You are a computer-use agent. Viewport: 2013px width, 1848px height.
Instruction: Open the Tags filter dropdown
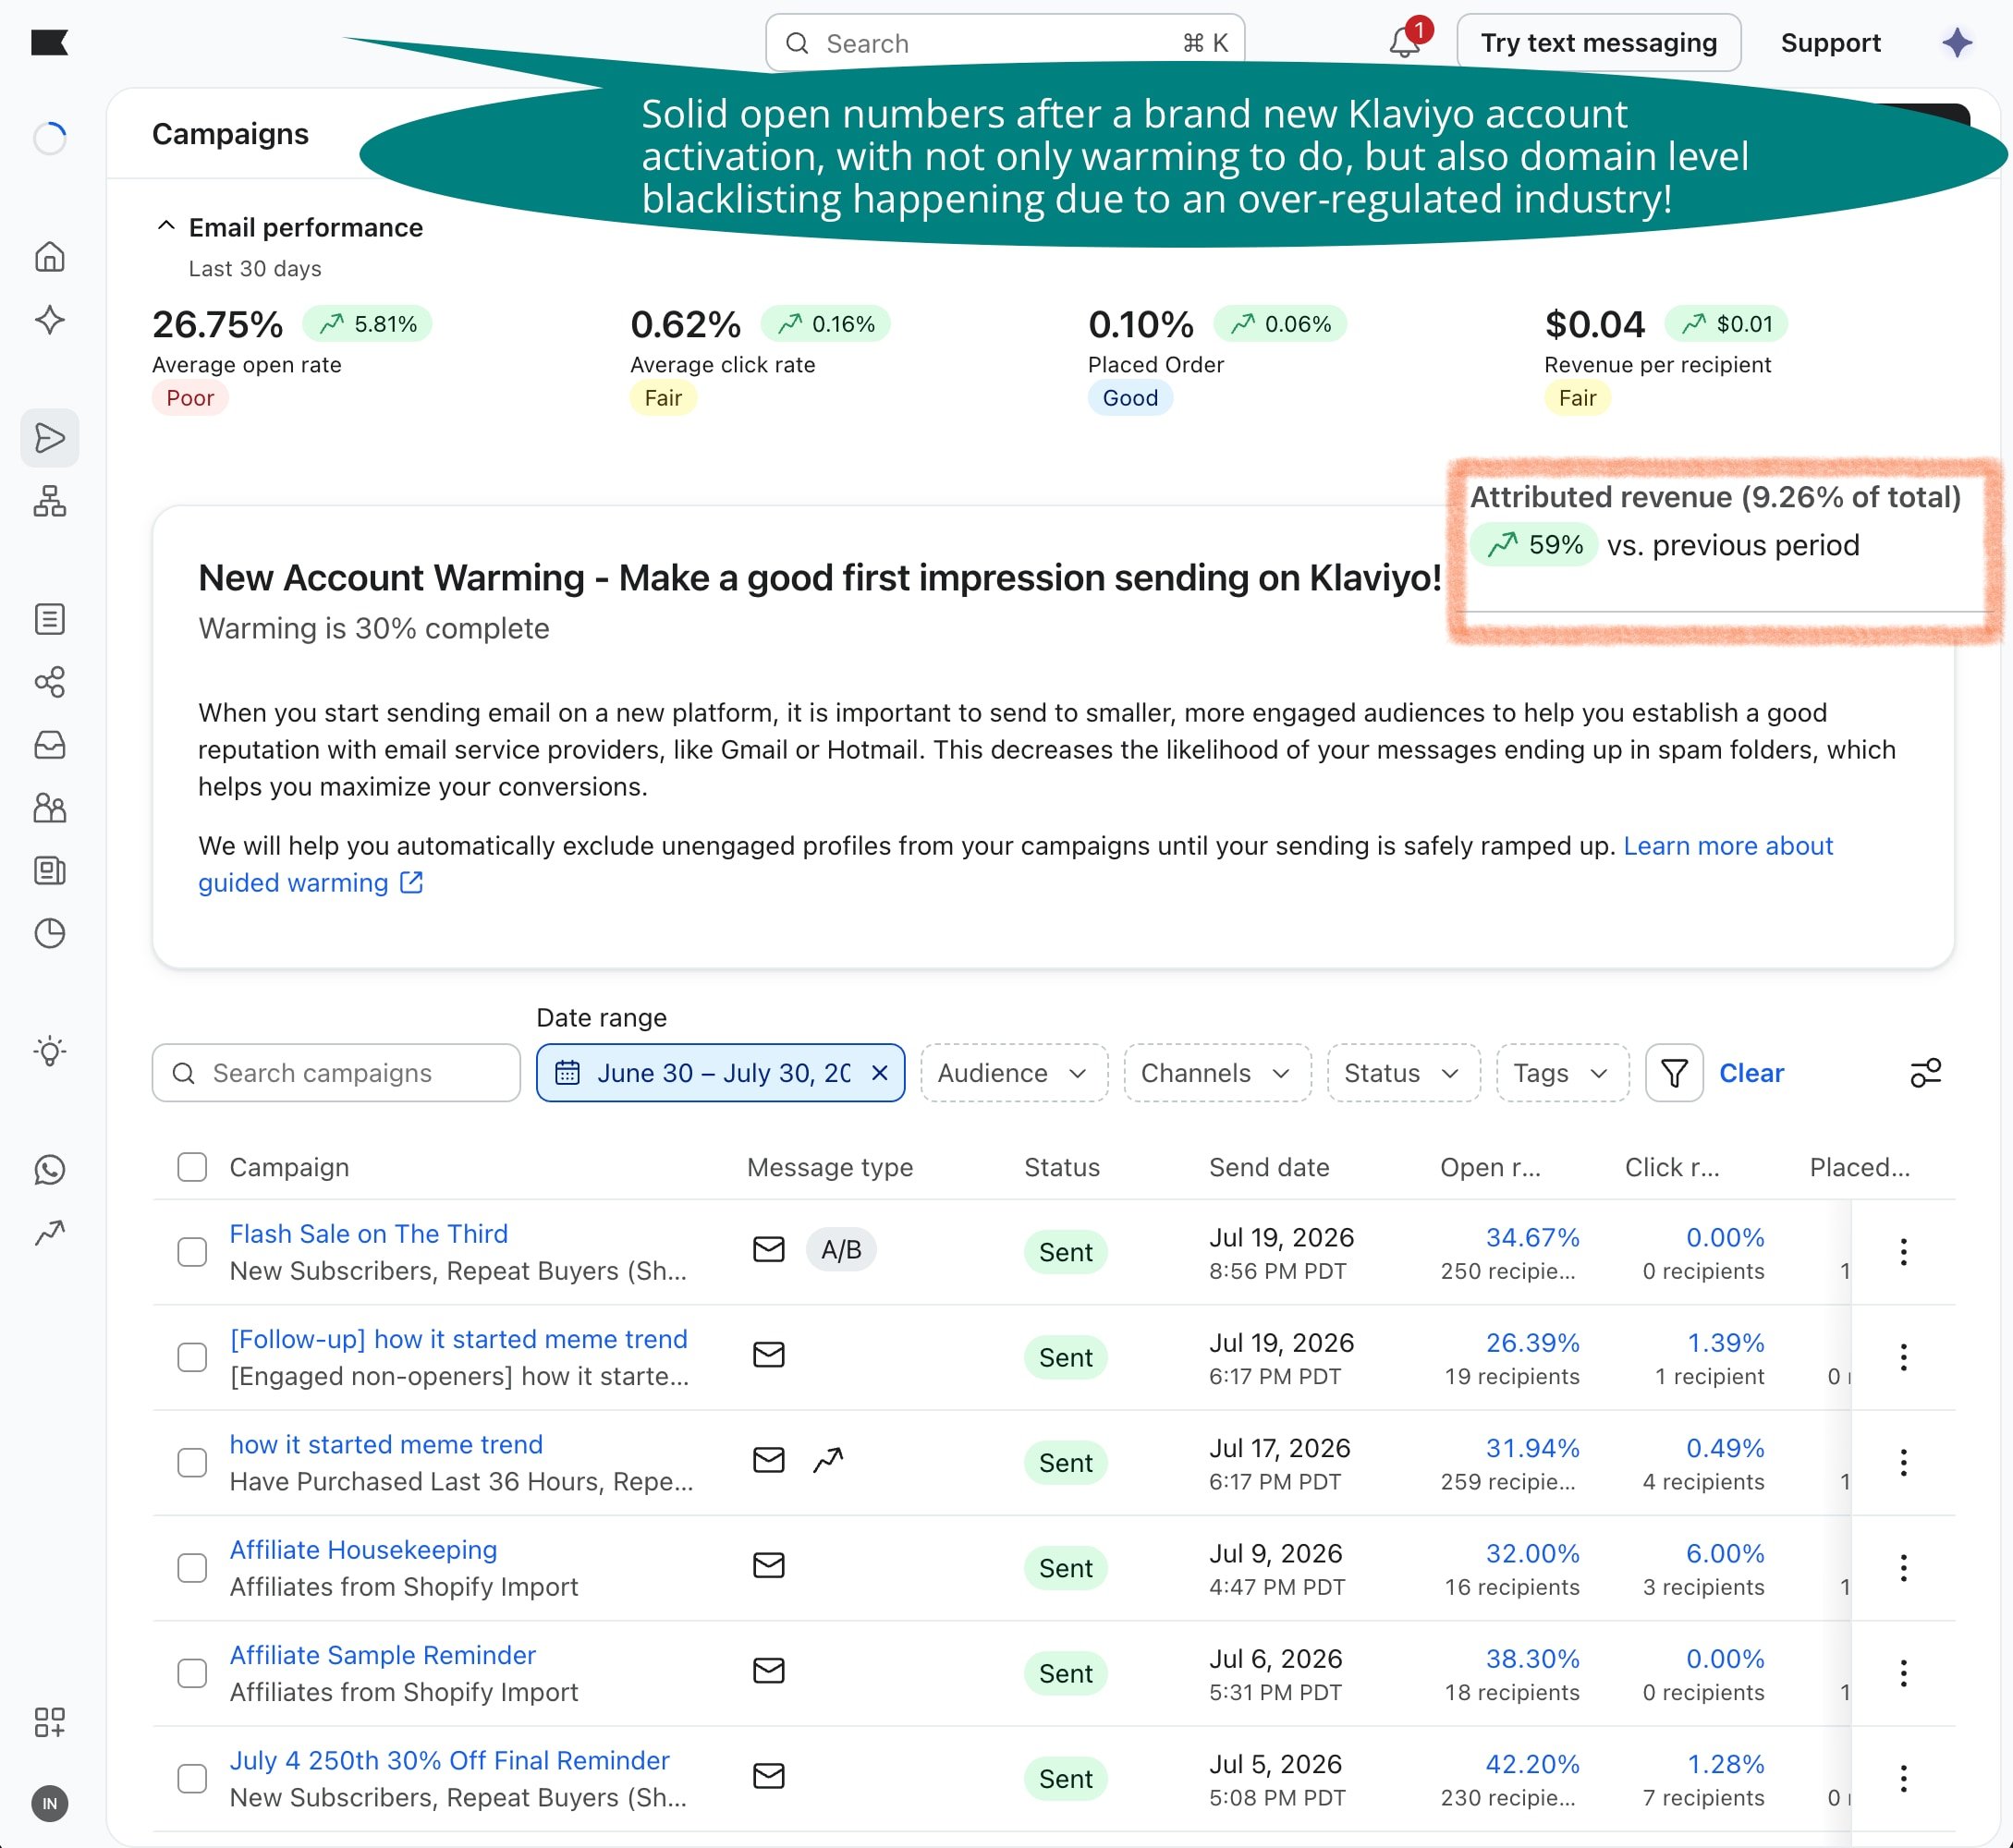point(1562,1073)
